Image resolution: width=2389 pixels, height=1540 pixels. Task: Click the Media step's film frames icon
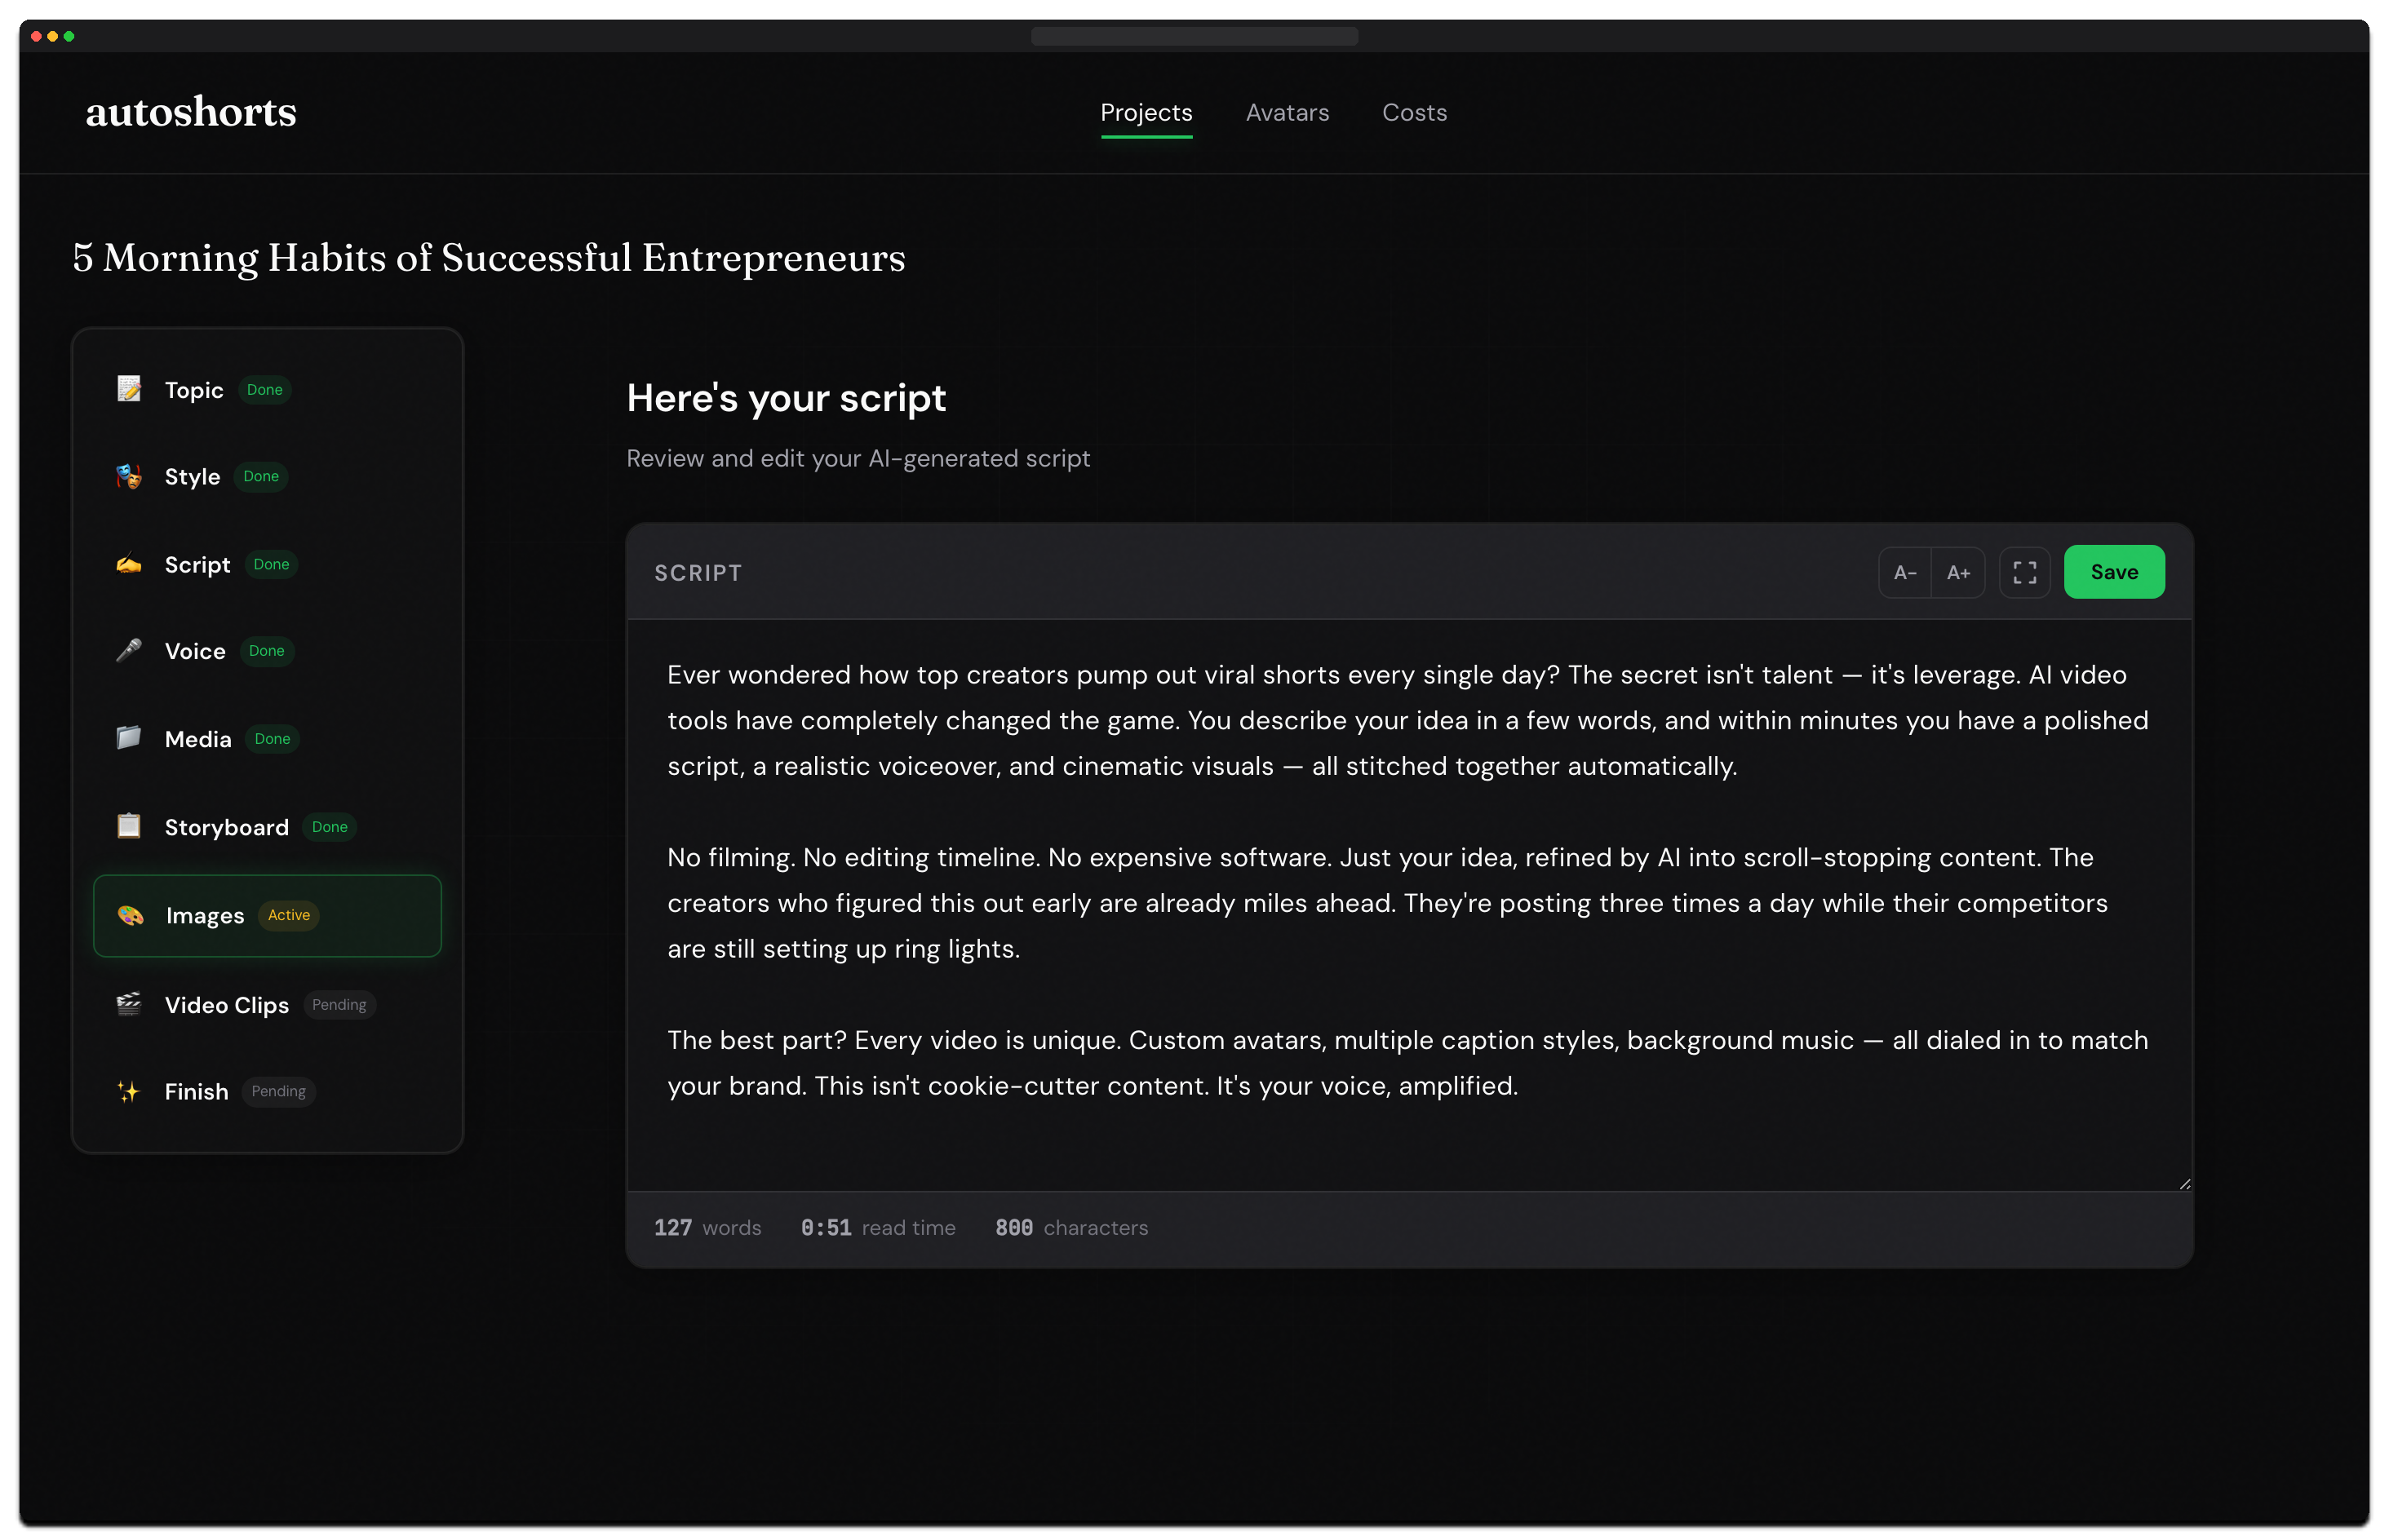pyautogui.click(x=129, y=738)
